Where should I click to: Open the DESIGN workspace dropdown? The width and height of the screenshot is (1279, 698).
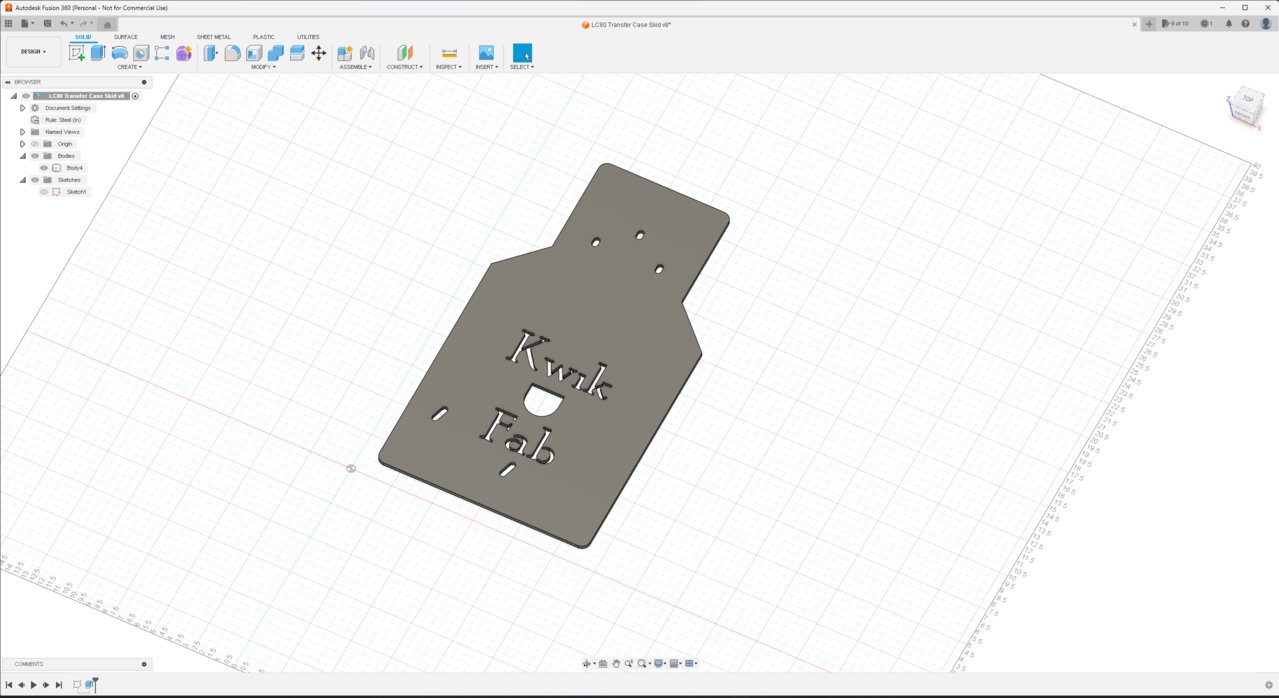tap(33, 52)
